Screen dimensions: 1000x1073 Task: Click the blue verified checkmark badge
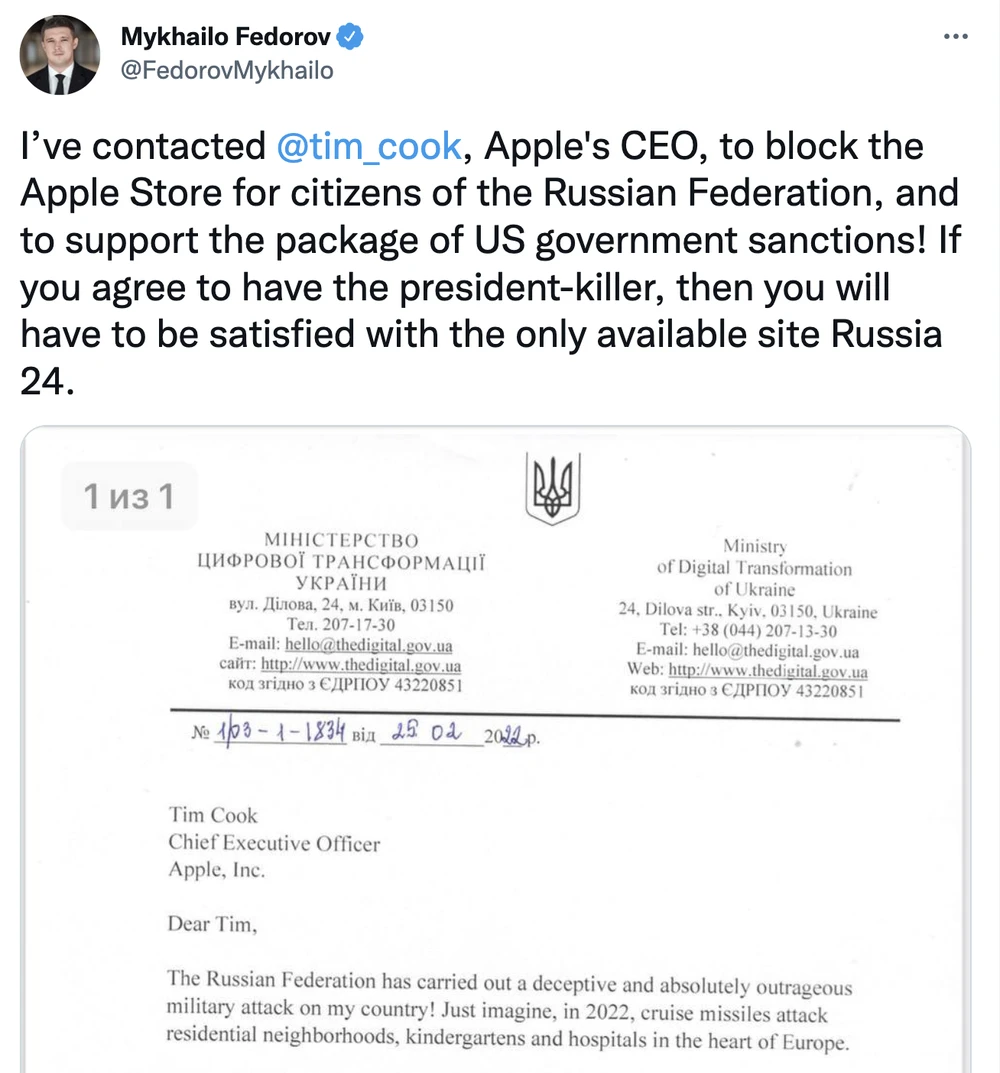pyautogui.click(x=349, y=38)
